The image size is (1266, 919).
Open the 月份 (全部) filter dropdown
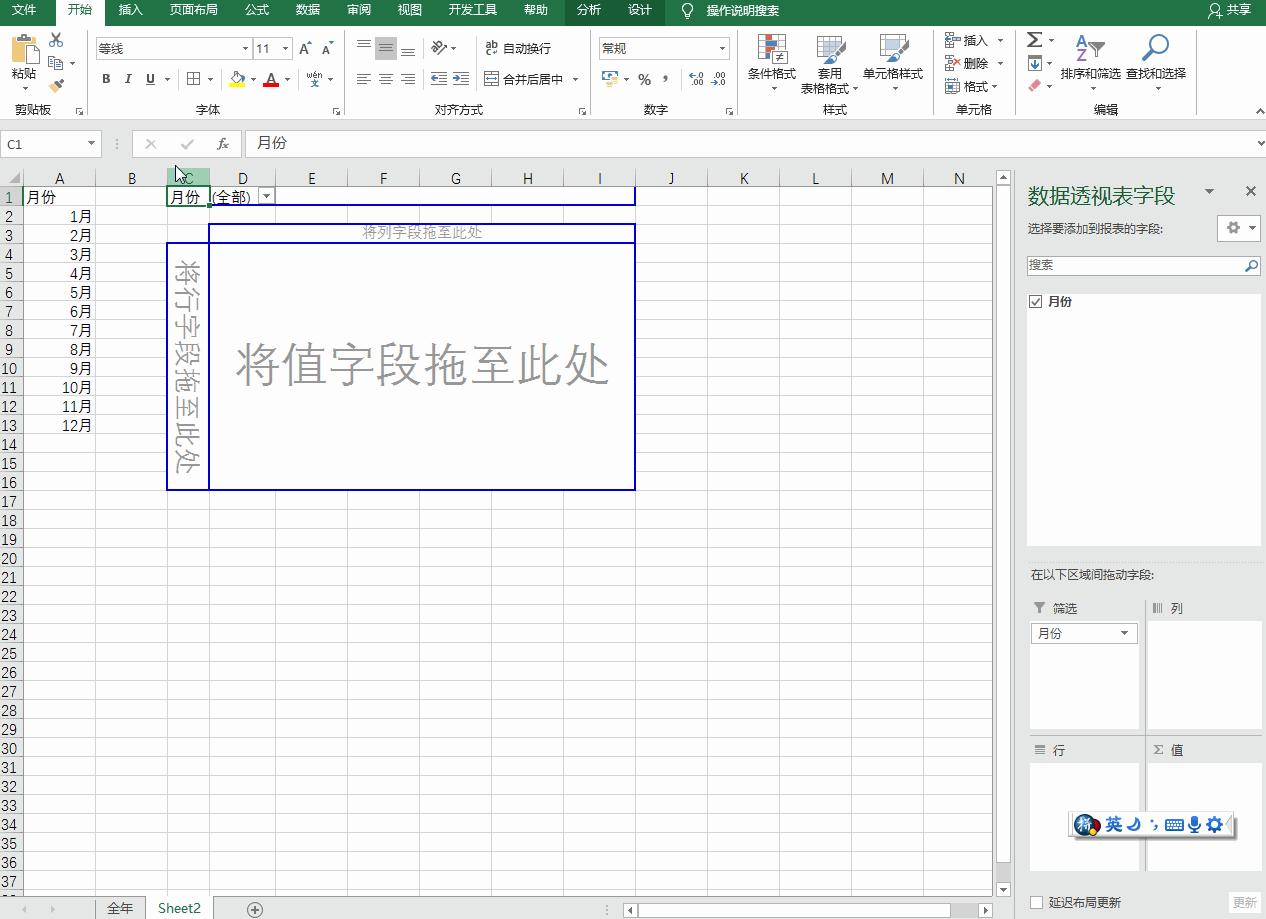265,196
